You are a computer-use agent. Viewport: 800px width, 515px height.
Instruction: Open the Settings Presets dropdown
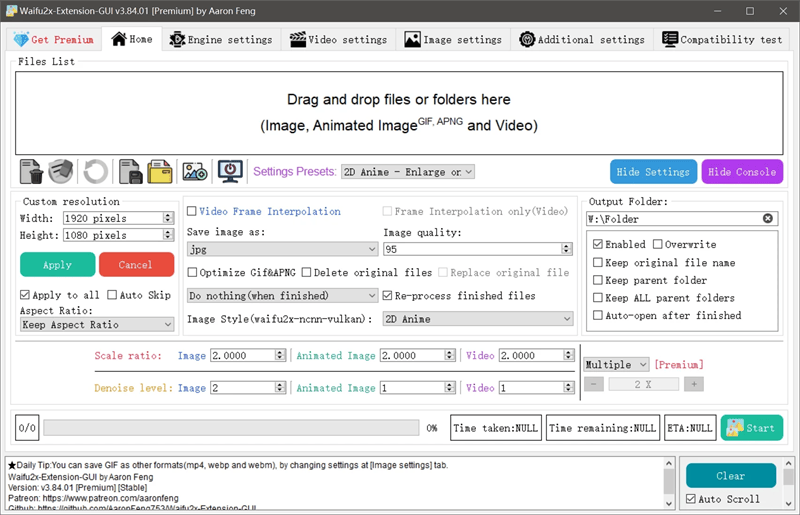click(407, 172)
